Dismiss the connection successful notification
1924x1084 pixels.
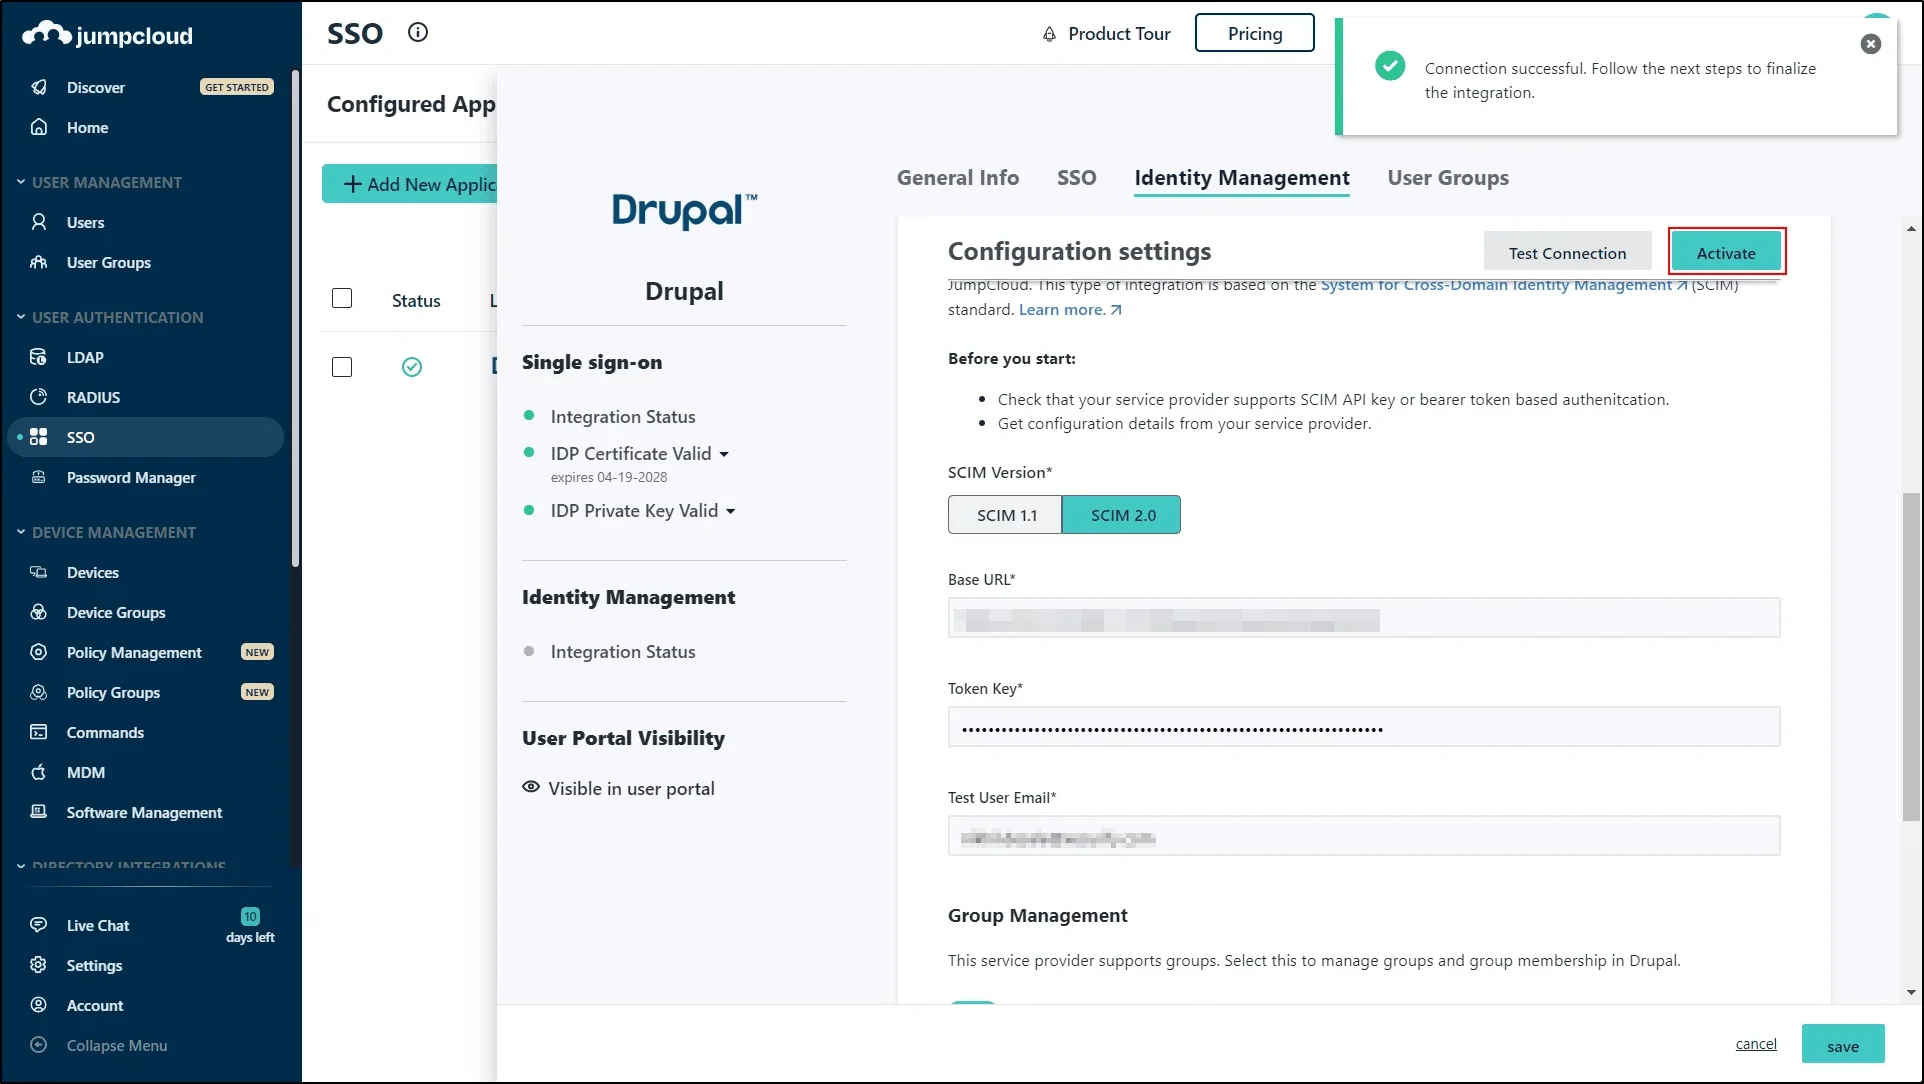click(1870, 44)
